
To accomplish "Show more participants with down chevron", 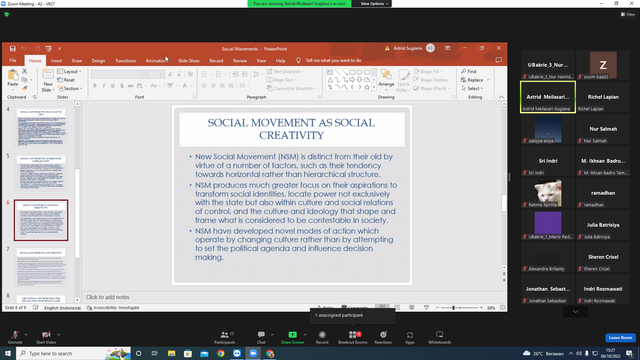I will (x=576, y=311).
